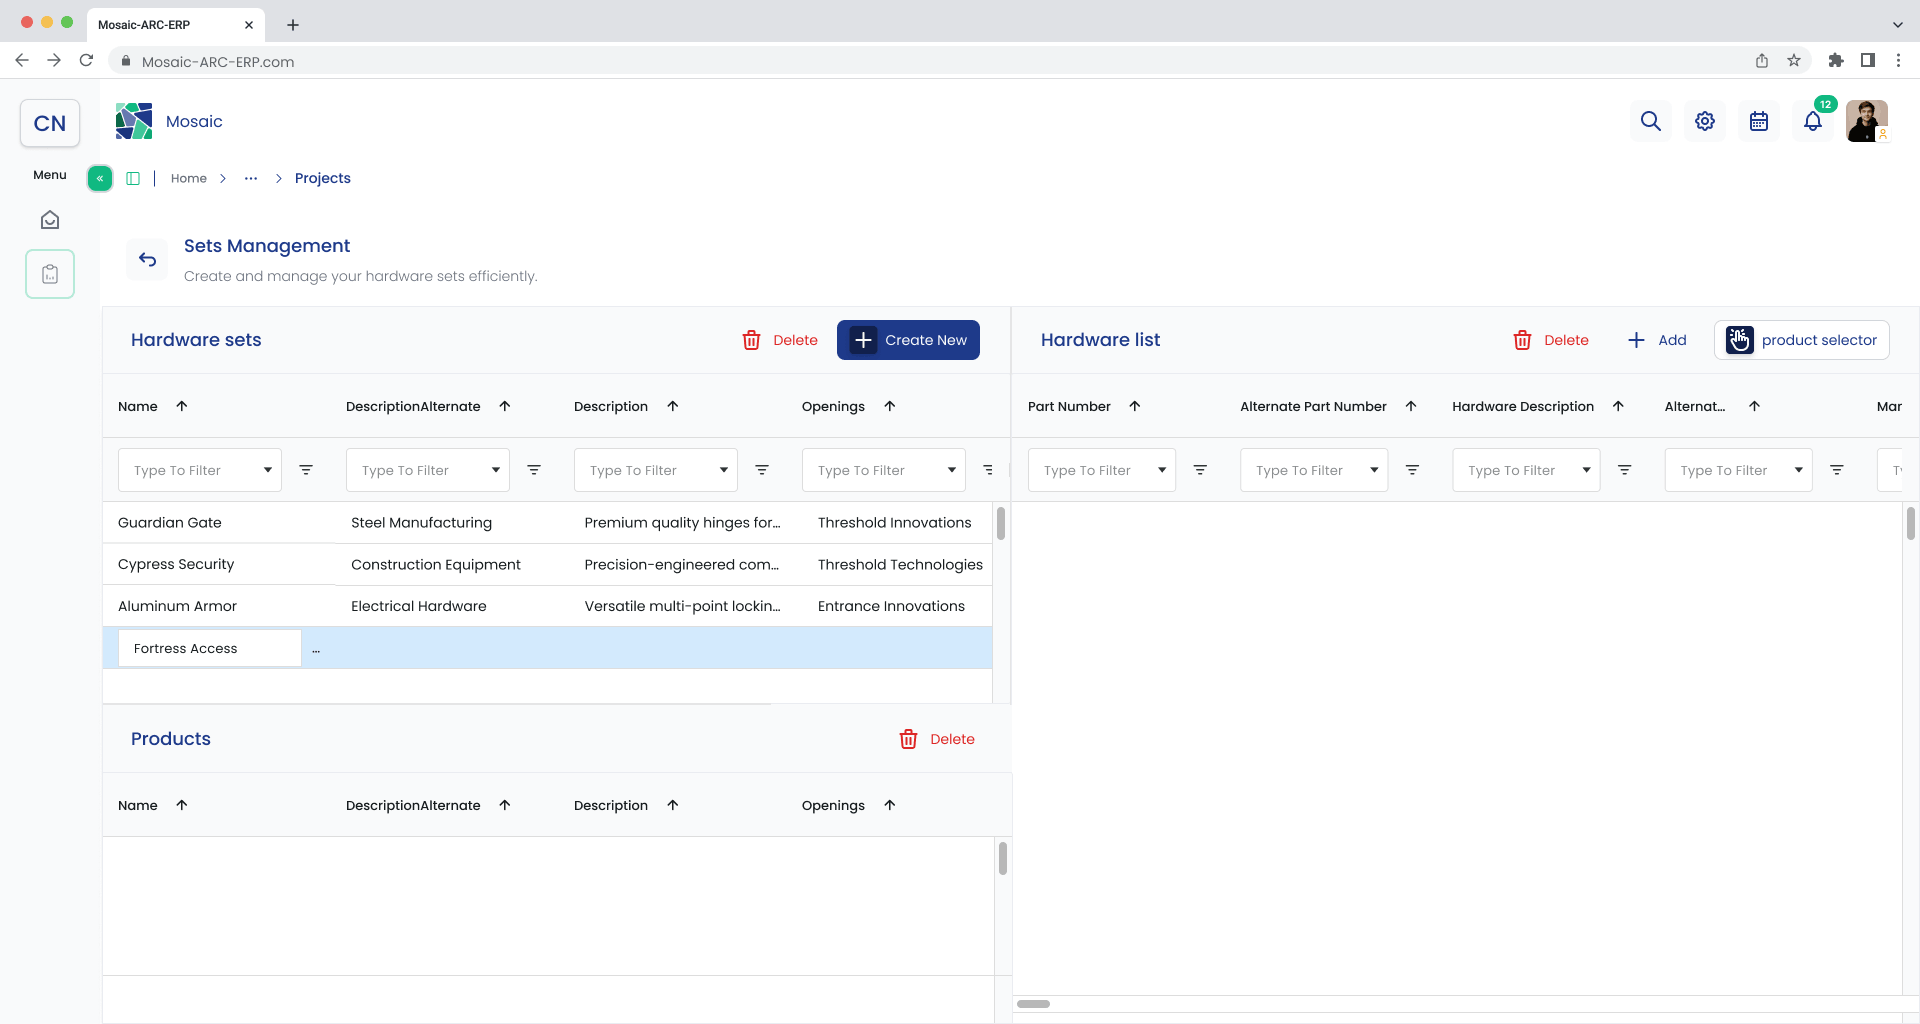
Task: Open the search magnifier icon
Action: (x=1651, y=121)
